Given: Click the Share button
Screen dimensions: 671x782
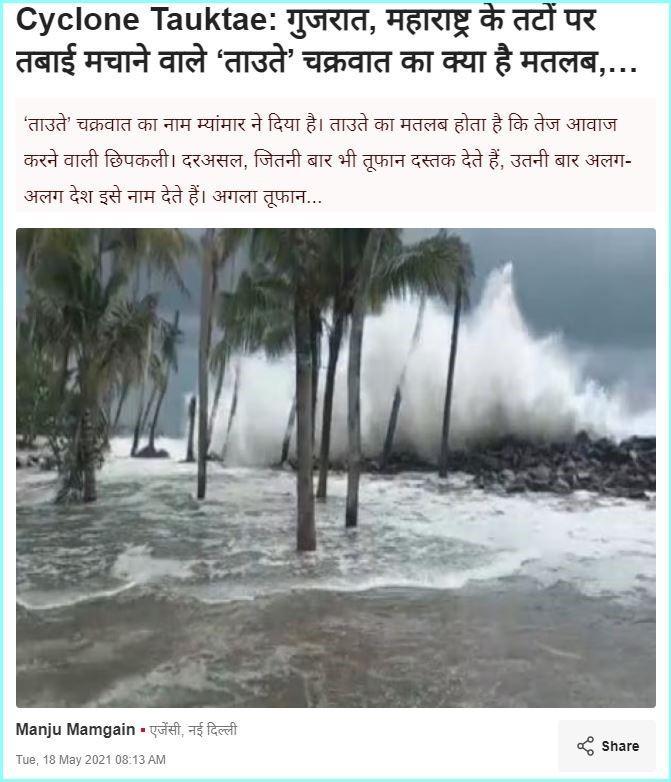Looking at the screenshot, I should pos(607,746).
